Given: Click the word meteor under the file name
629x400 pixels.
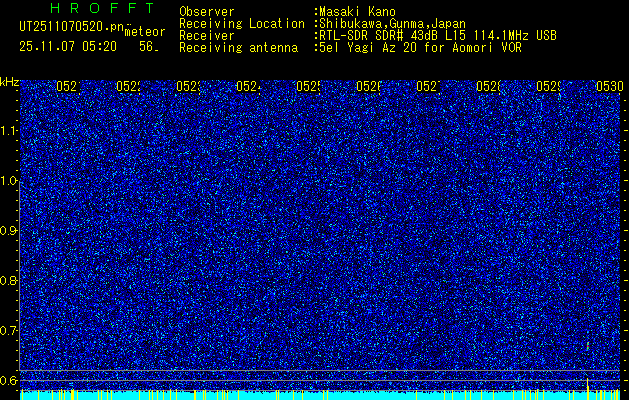Looking at the screenshot, I should (145, 32).
